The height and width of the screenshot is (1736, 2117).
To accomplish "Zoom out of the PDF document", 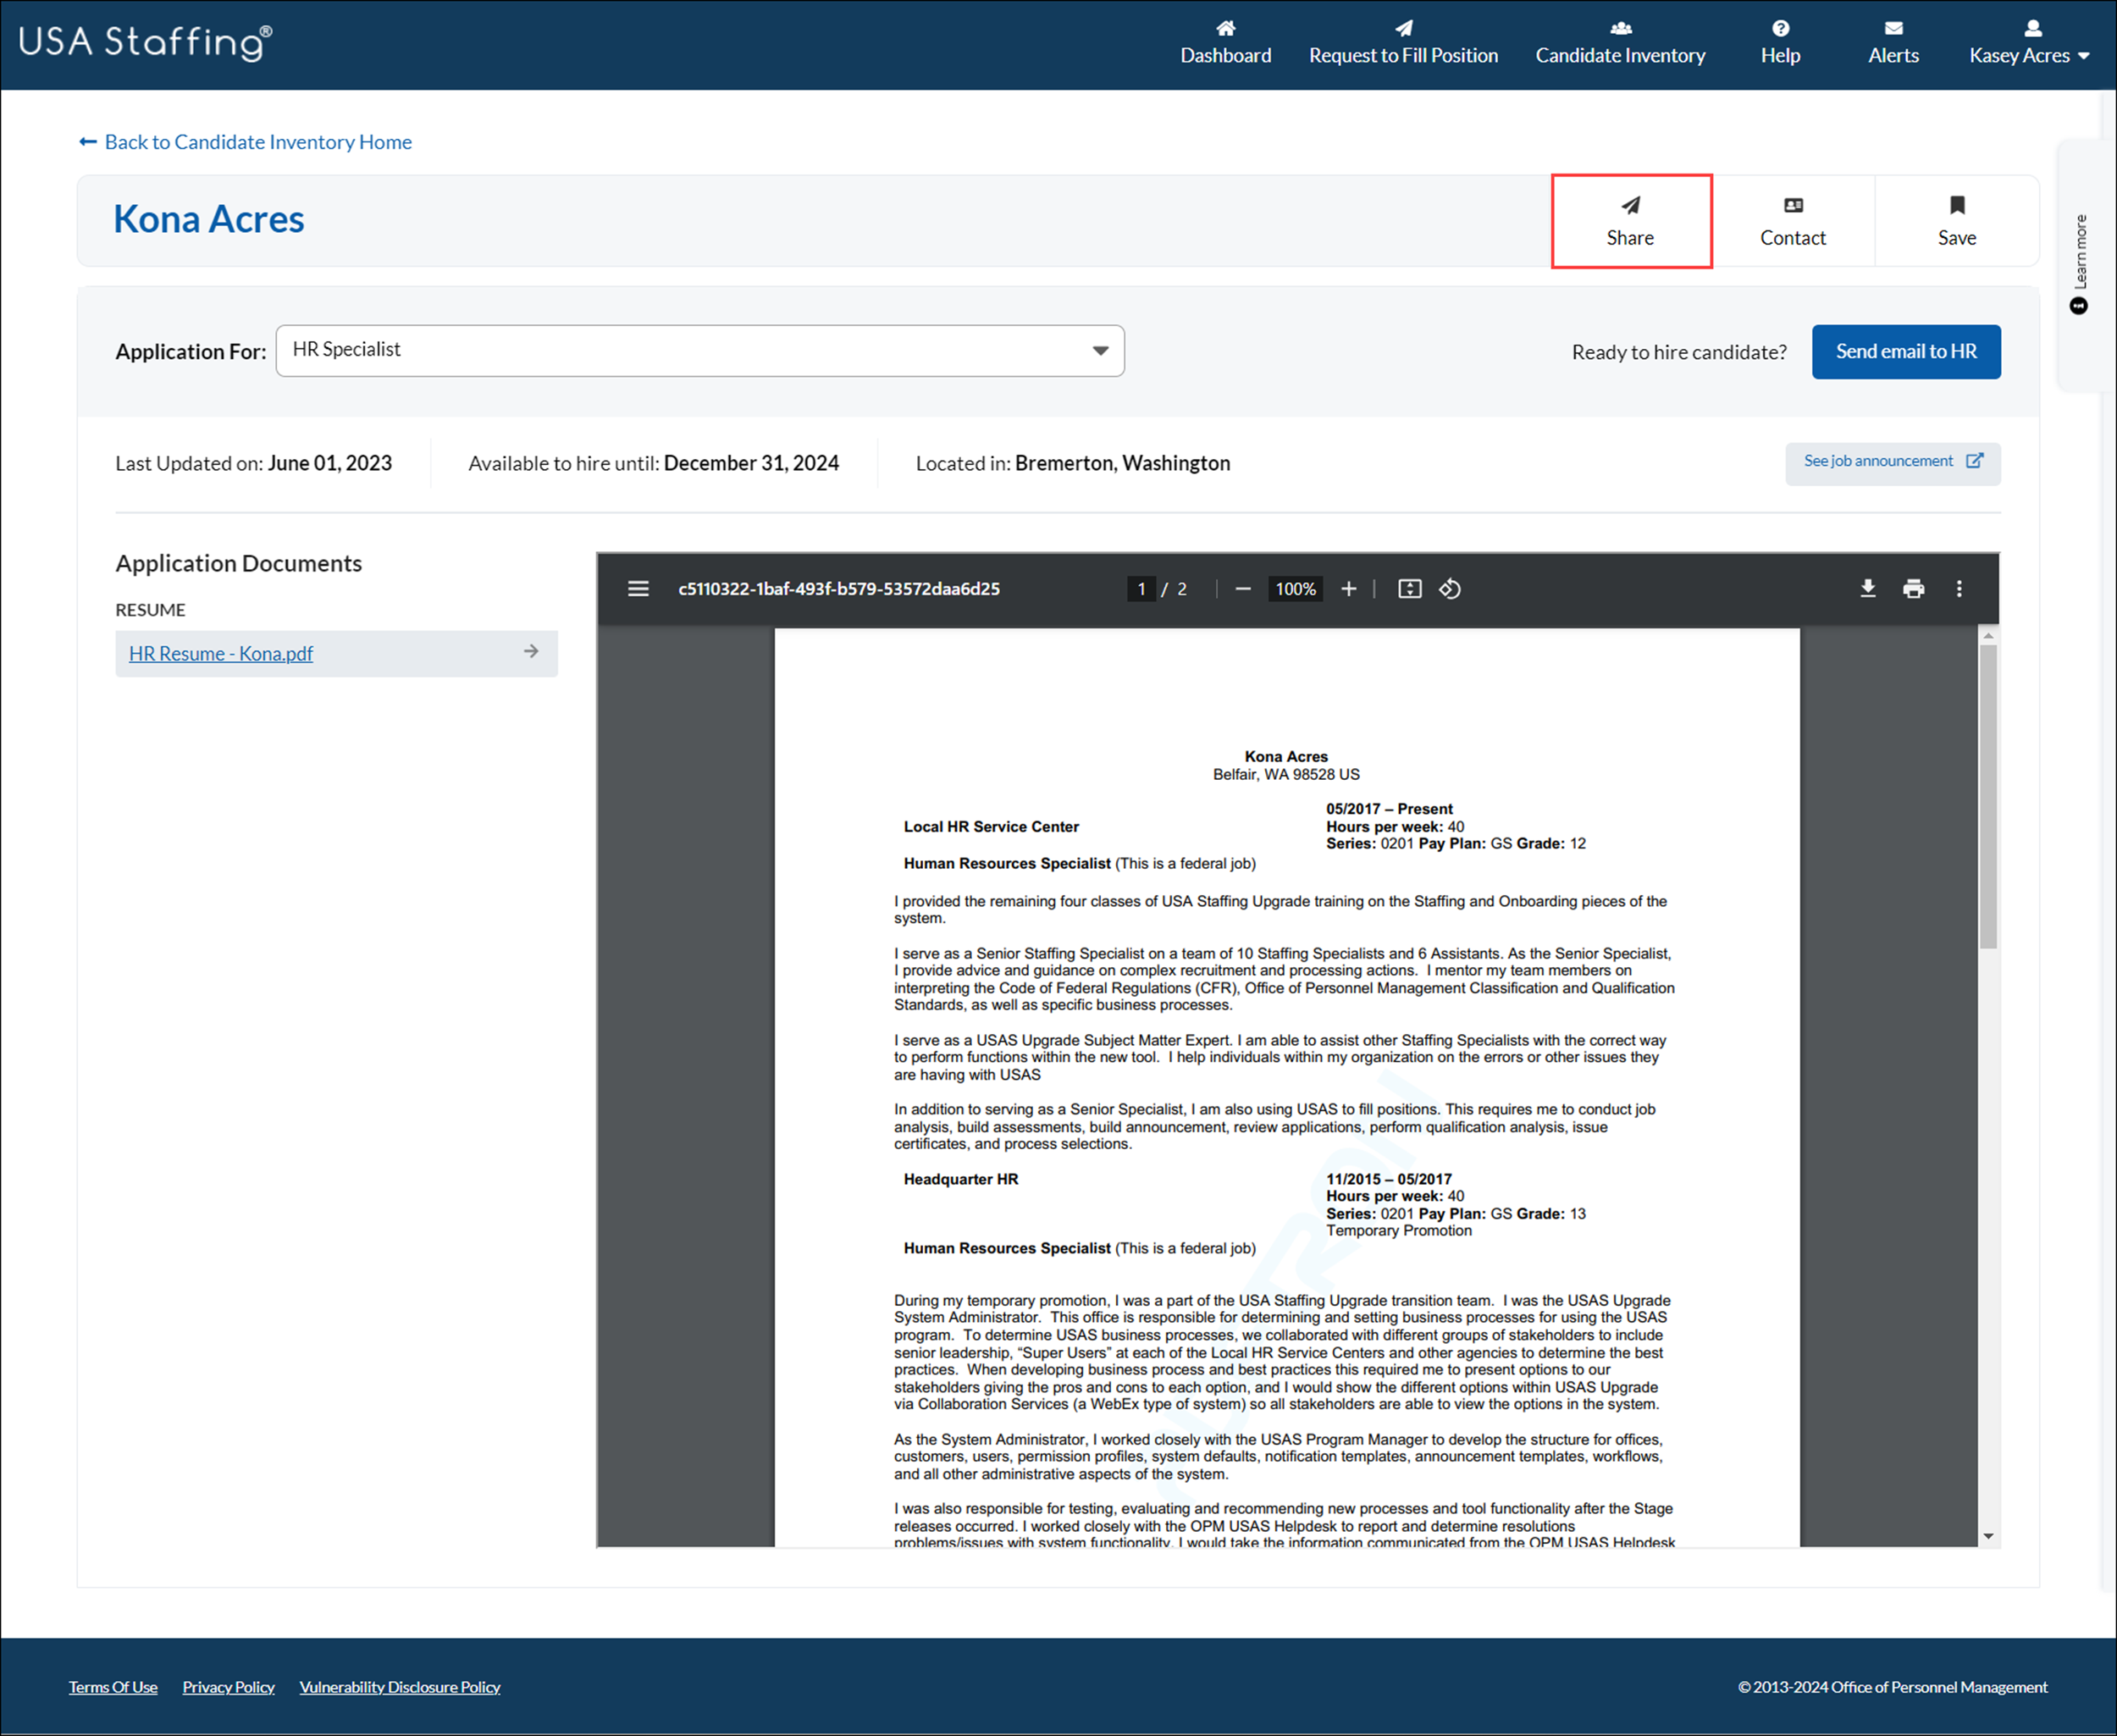I will click(1243, 589).
